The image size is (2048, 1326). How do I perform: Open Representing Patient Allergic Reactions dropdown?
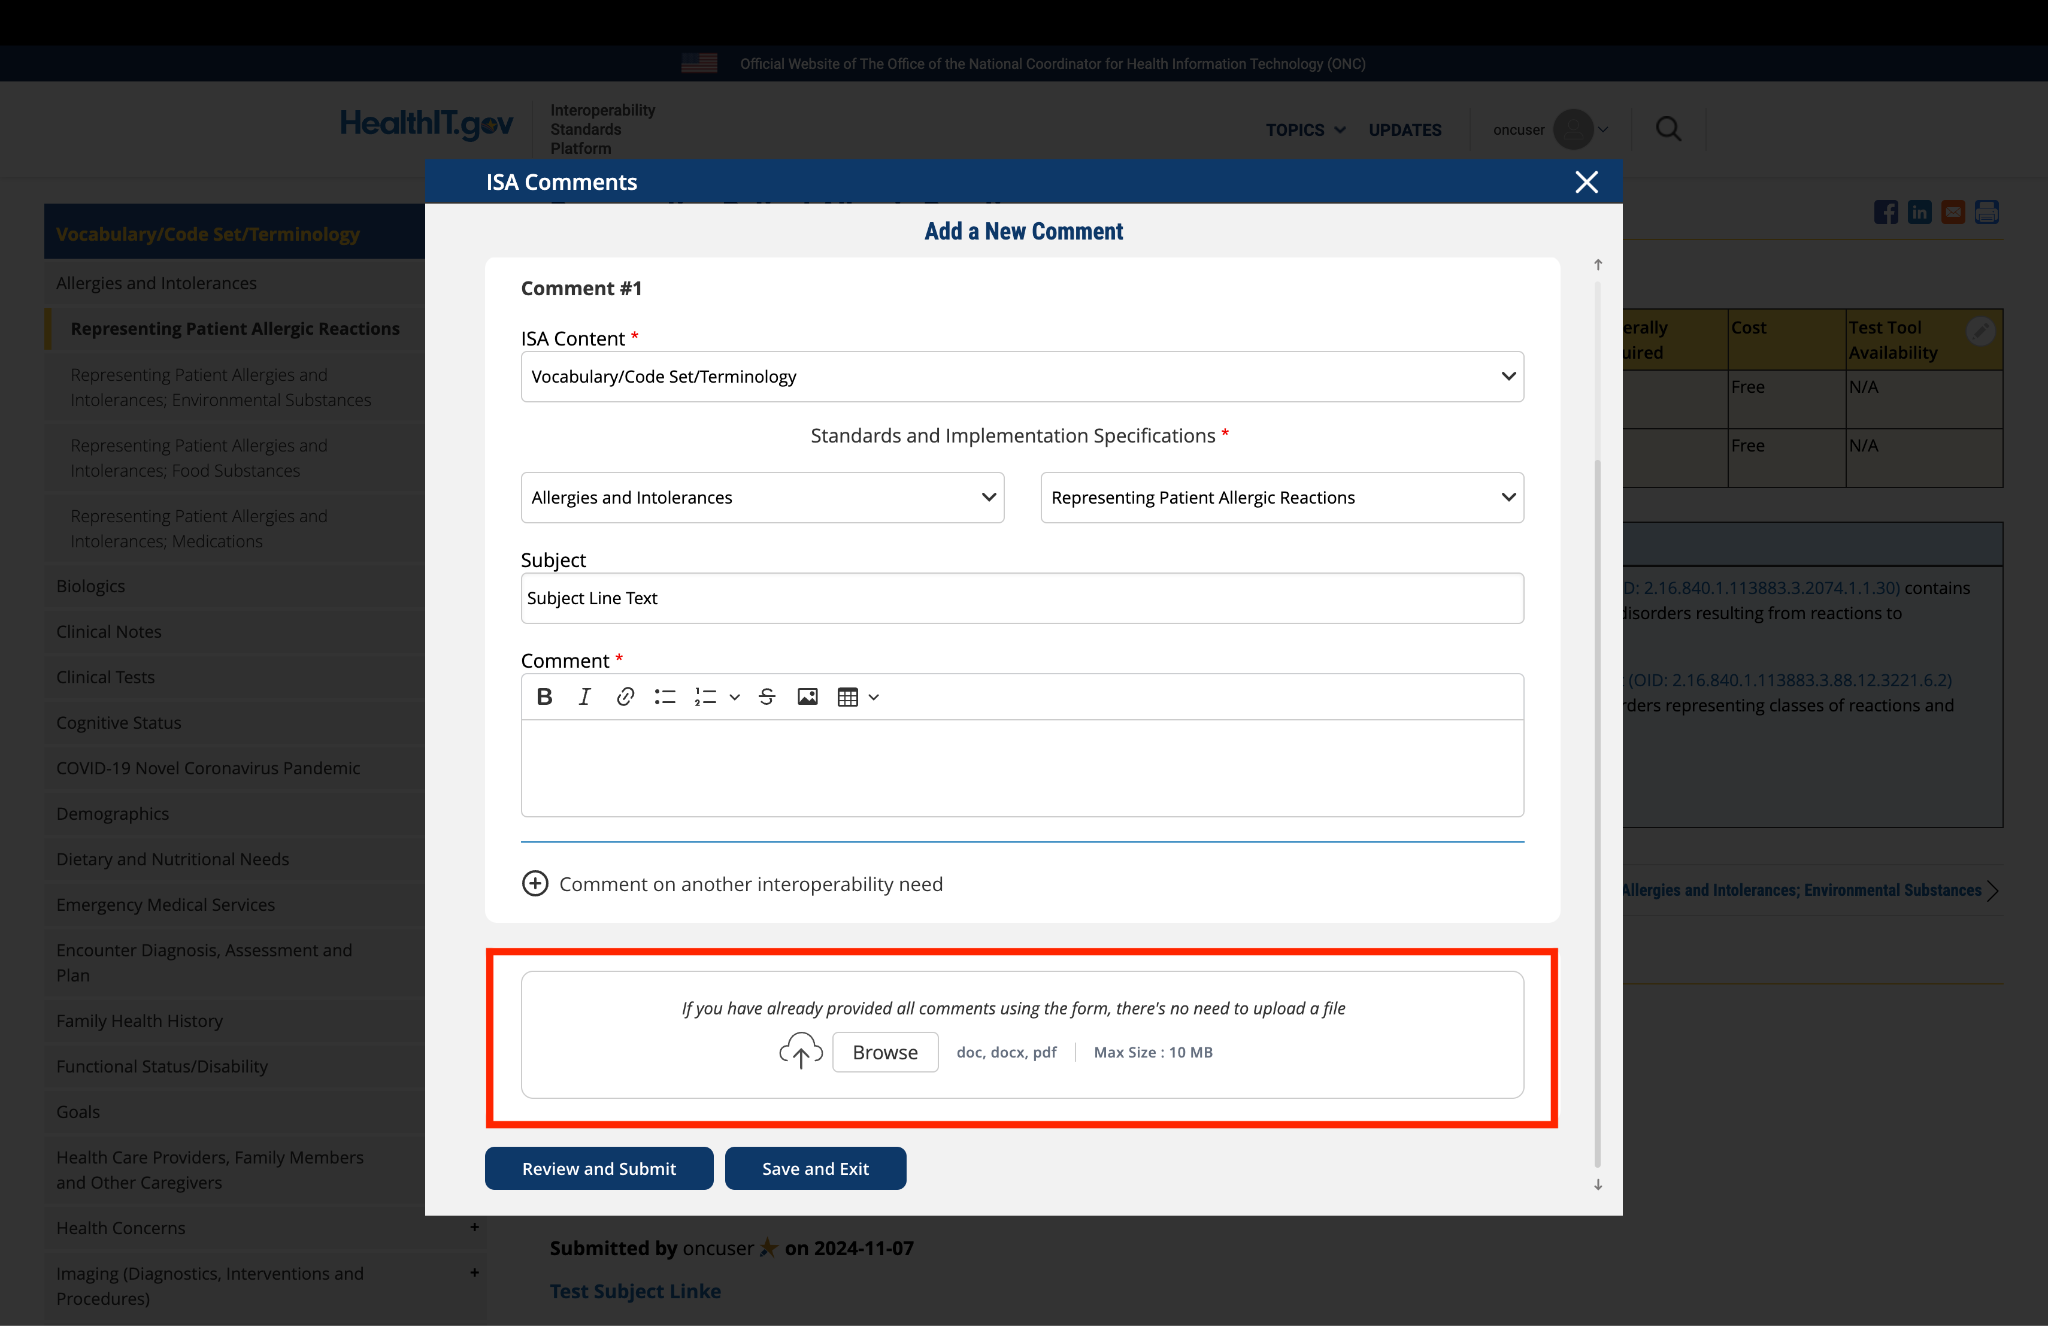pos(1282,498)
